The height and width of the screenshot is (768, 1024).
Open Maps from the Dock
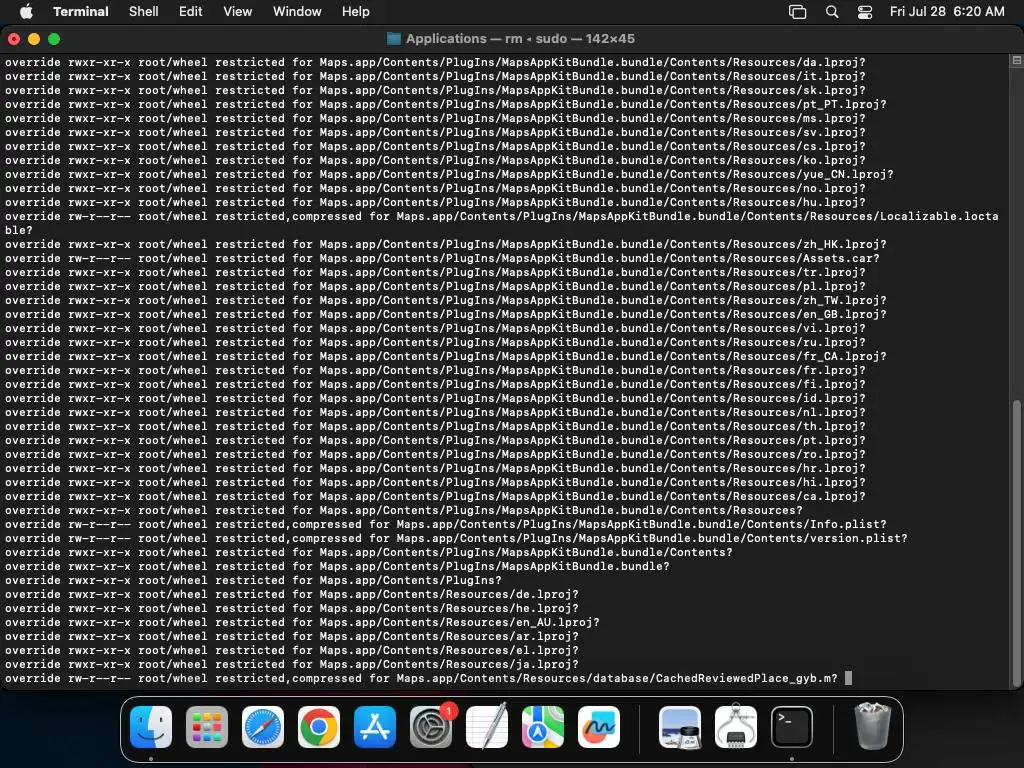click(543, 727)
